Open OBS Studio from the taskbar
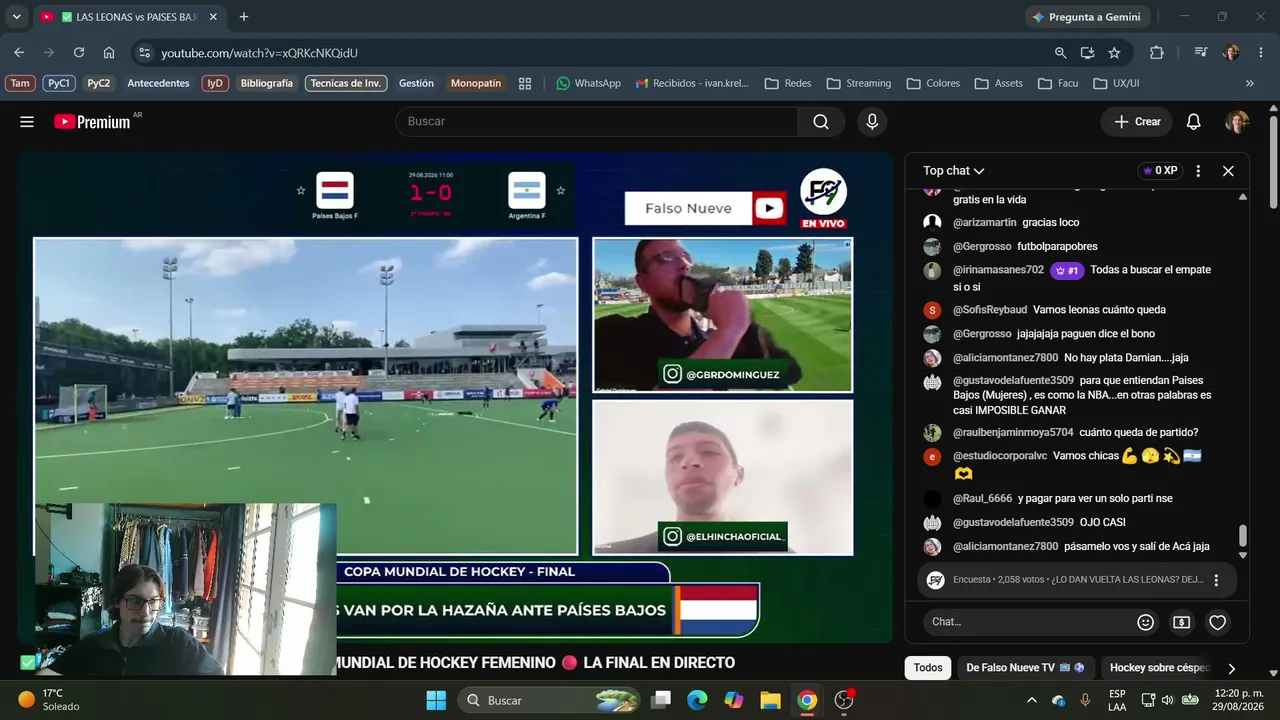The width and height of the screenshot is (1280, 720). point(844,700)
